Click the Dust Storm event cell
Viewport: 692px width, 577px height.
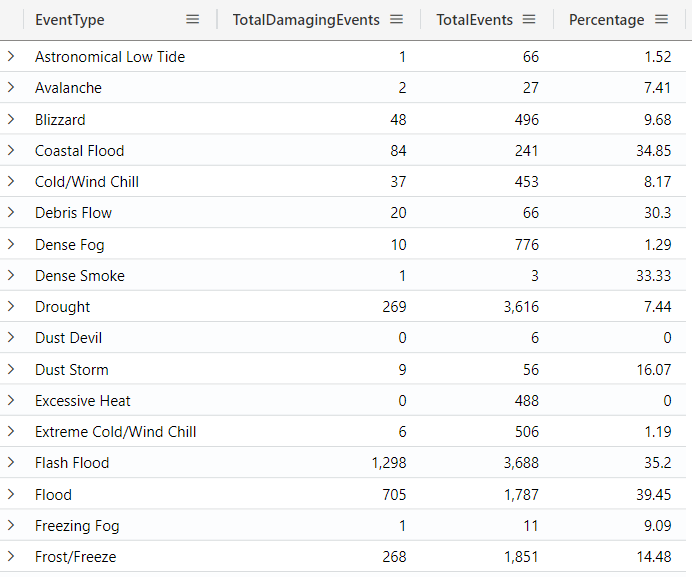point(72,370)
